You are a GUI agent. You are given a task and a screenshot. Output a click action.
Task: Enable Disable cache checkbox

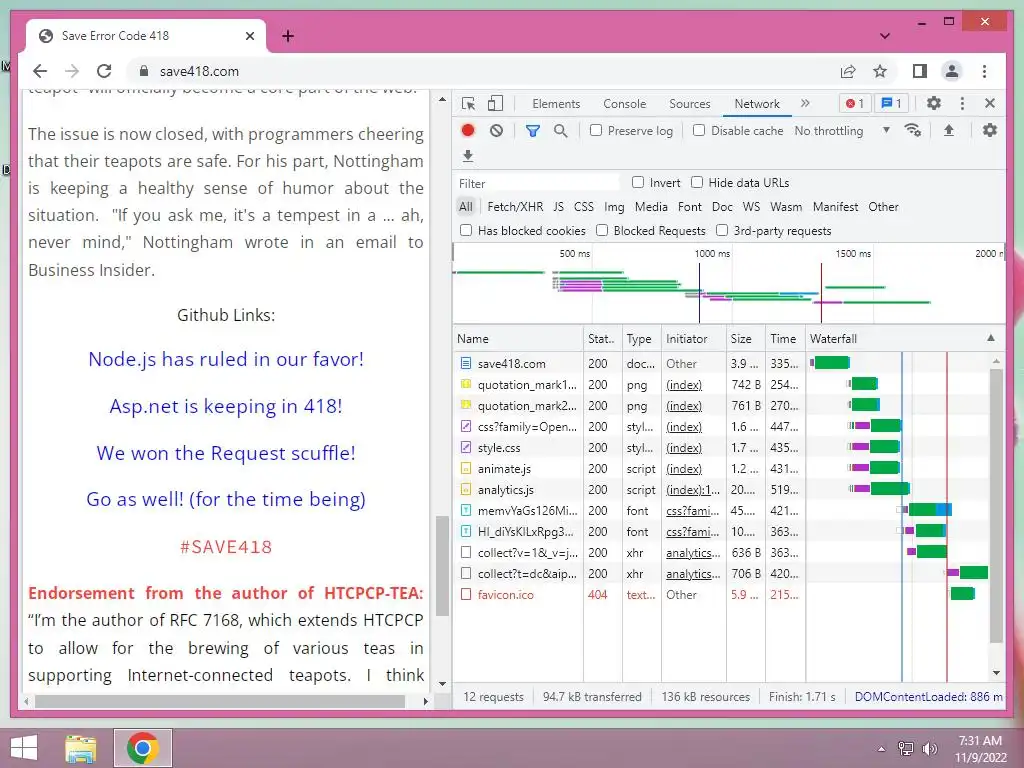tap(699, 130)
